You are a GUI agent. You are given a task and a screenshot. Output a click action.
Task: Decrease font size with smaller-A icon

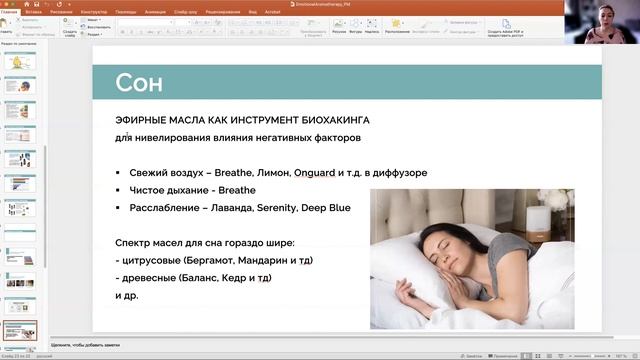click(x=207, y=22)
